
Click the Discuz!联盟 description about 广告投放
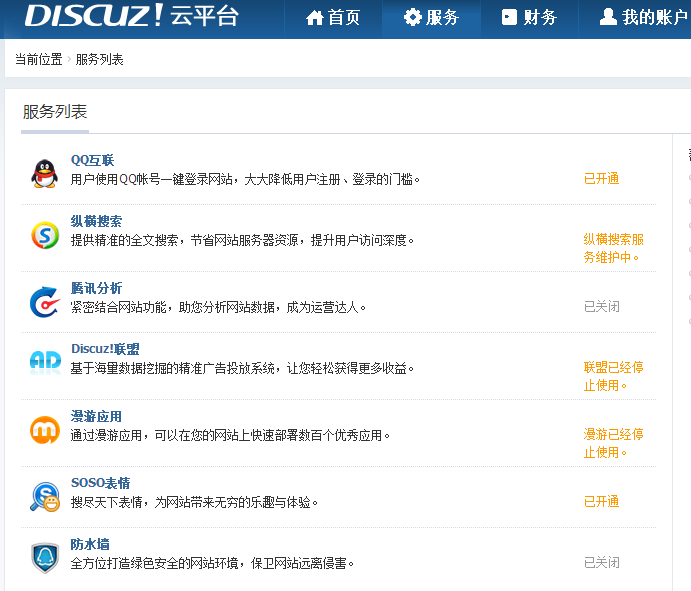(242, 368)
